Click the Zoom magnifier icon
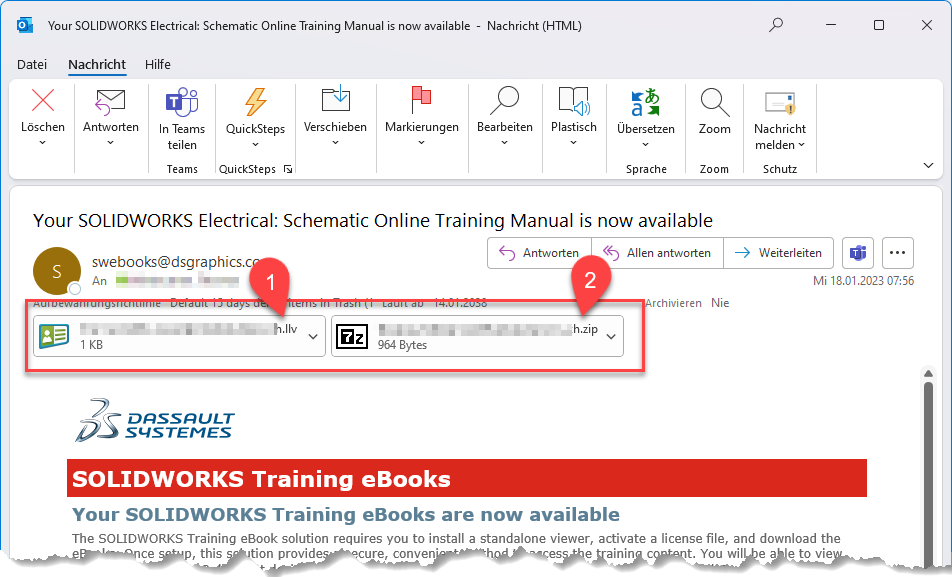 [x=714, y=101]
